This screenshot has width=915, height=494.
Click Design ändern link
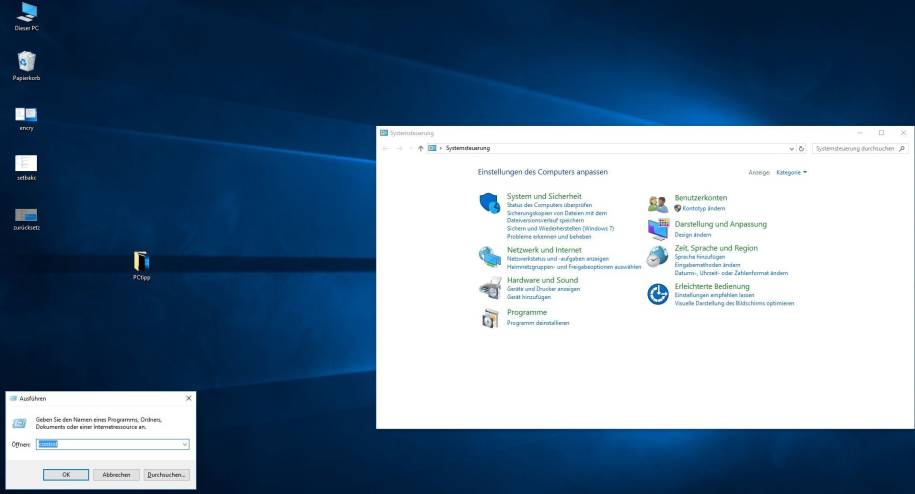pyautogui.click(x=693, y=235)
